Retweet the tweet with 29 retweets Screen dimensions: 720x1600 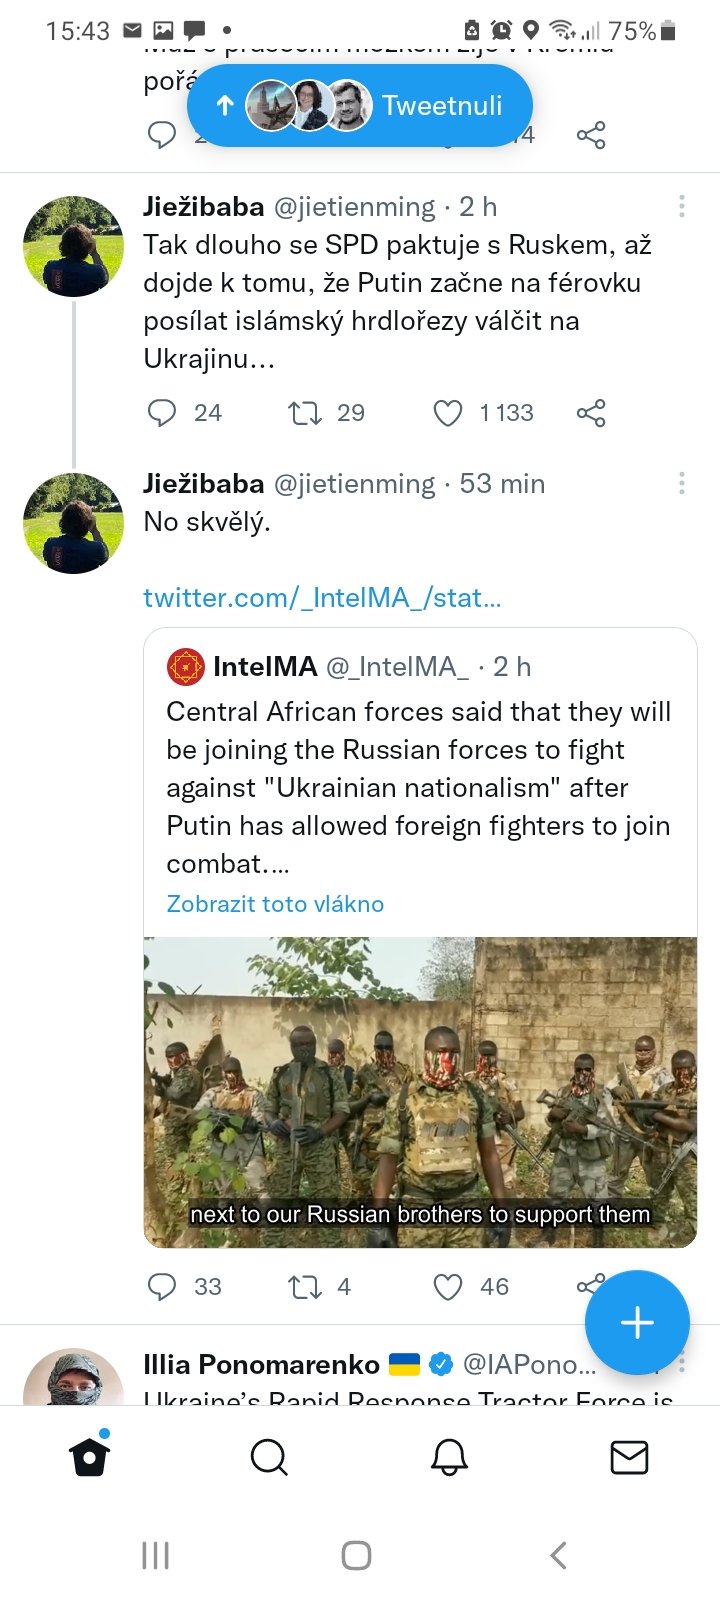(303, 413)
